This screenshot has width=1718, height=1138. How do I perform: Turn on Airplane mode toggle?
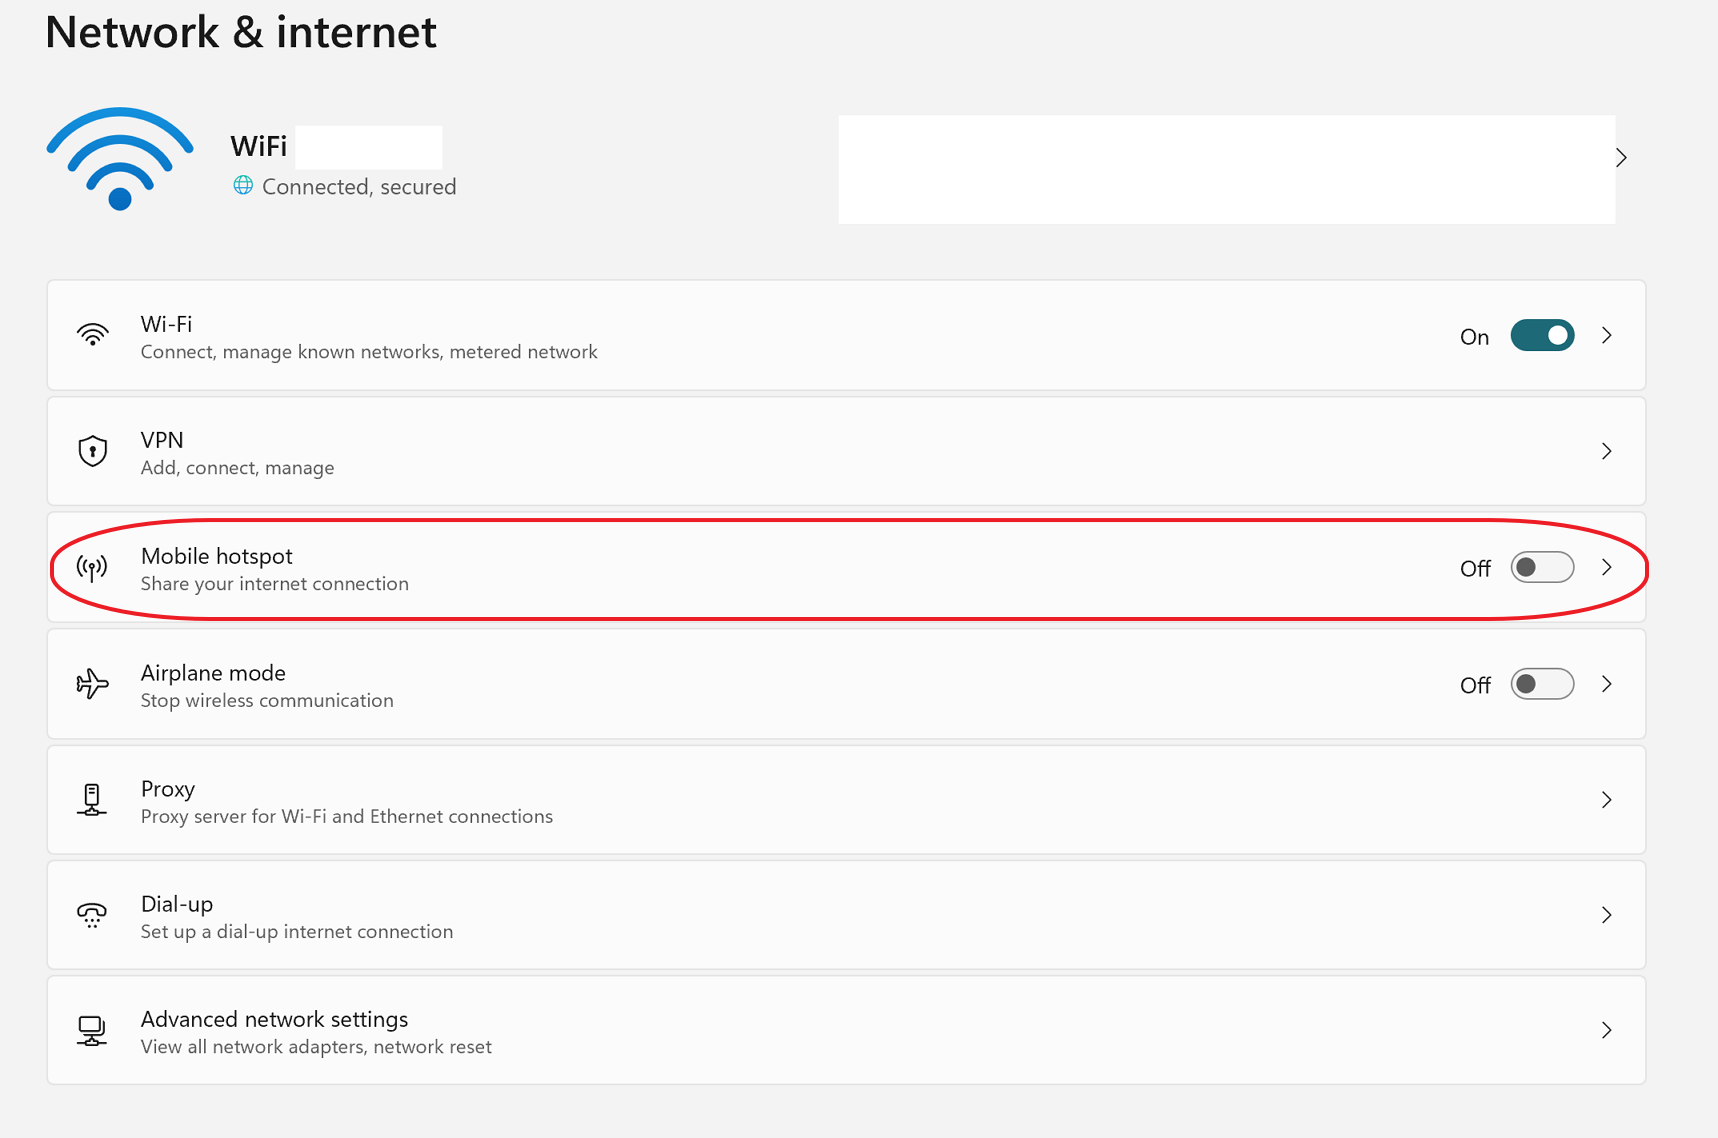tap(1541, 684)
